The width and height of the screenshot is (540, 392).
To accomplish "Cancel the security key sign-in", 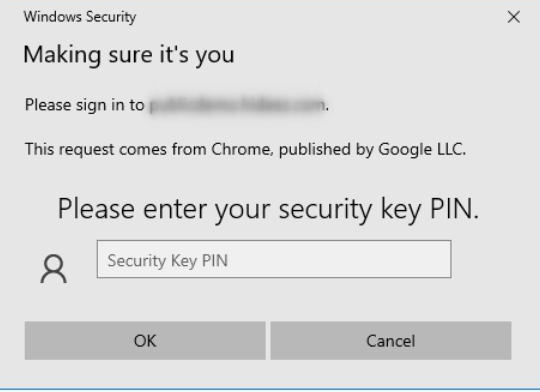I will [x=391, y=341].
